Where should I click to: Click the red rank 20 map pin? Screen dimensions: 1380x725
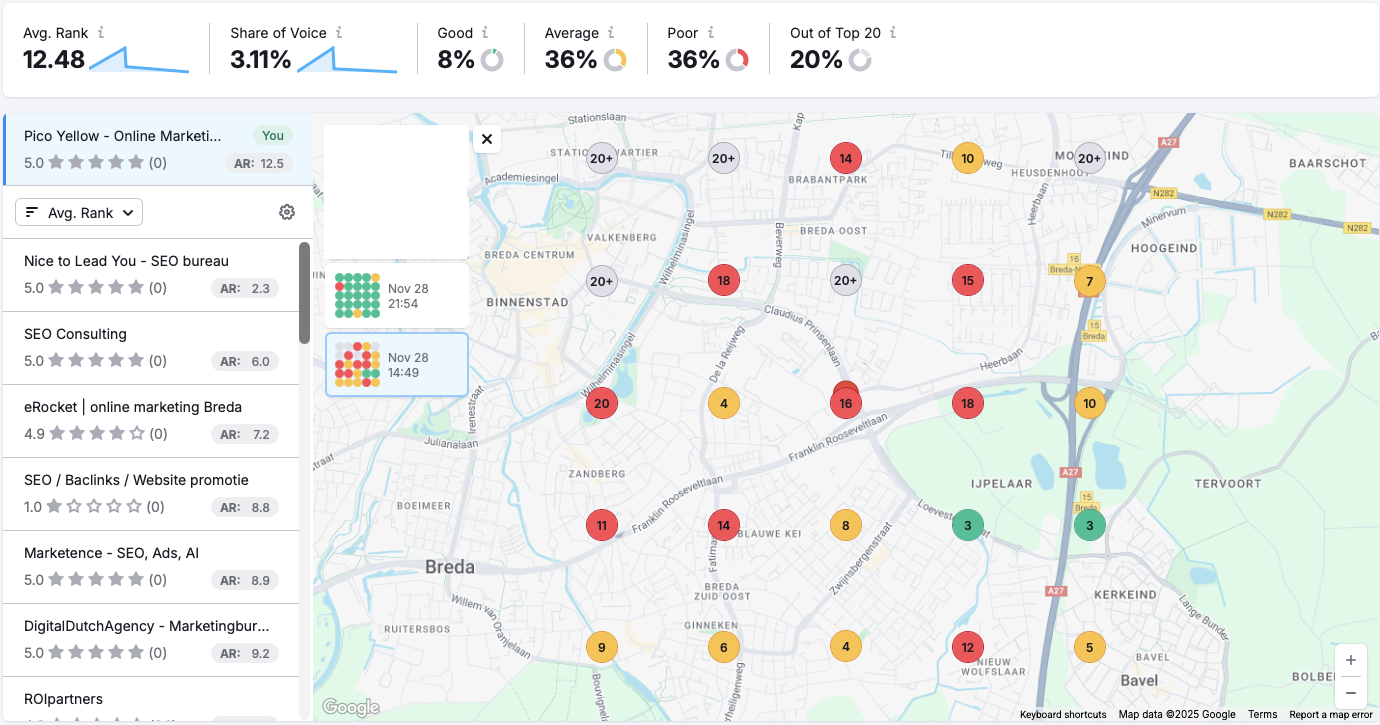(601, 403)
